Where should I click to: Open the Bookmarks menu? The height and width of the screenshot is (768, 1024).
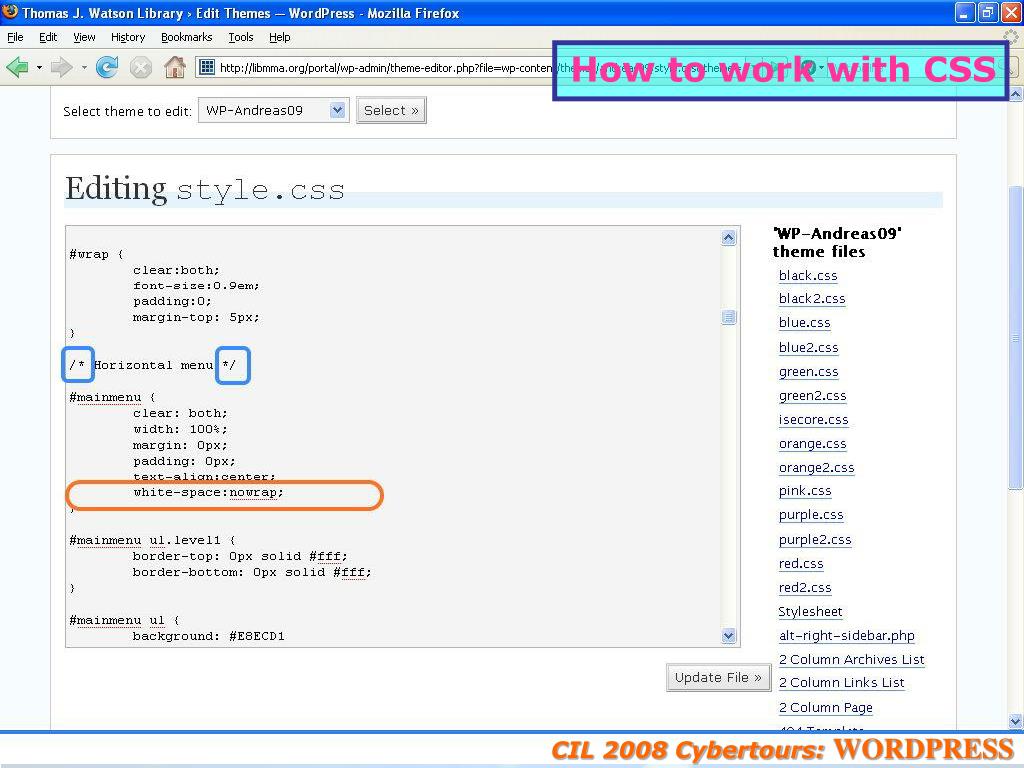tap(186, 37)
